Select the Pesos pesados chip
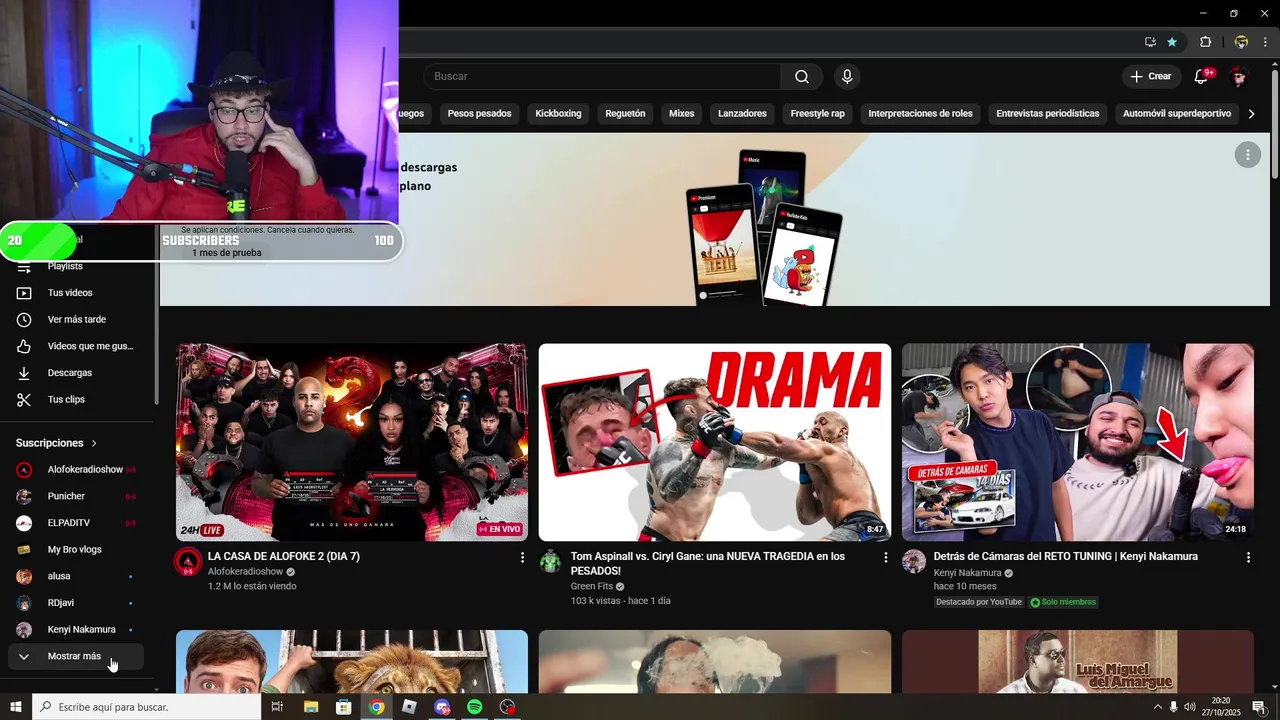Screen dimensions: 1280x720 (479, 113)
